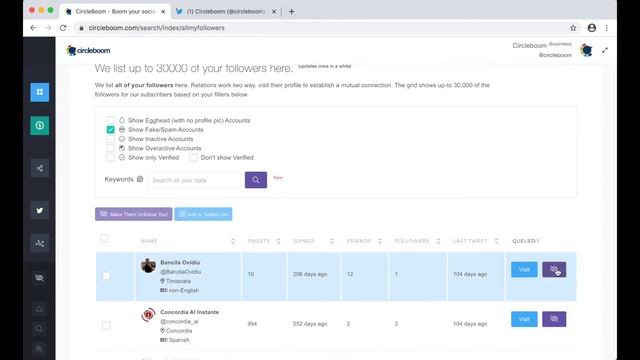The height and width of the screenshot is (360, 640).
Task: Enable Show Egghead Accounts checkbox
Action: click(111, 120)
